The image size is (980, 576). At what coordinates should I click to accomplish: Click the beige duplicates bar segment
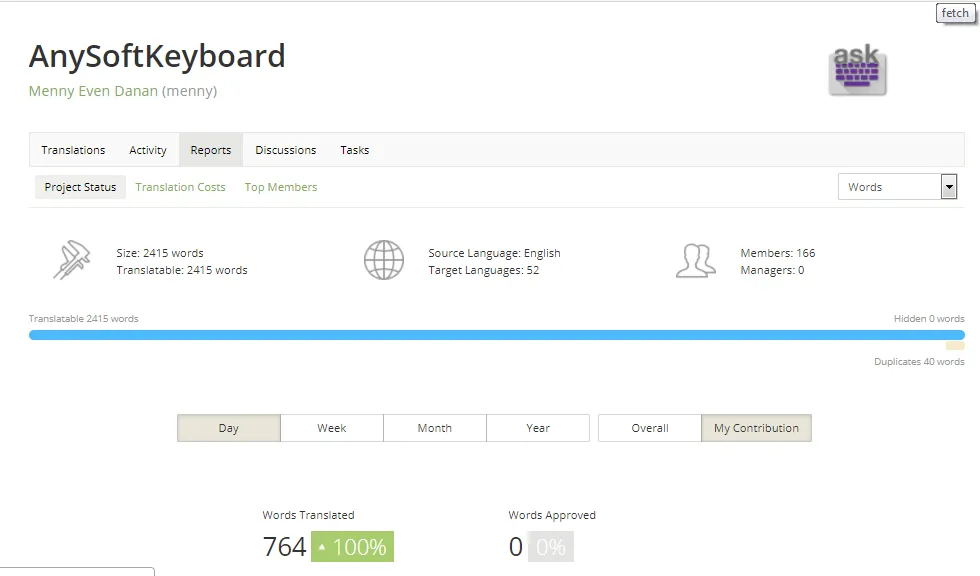(955, 346)
